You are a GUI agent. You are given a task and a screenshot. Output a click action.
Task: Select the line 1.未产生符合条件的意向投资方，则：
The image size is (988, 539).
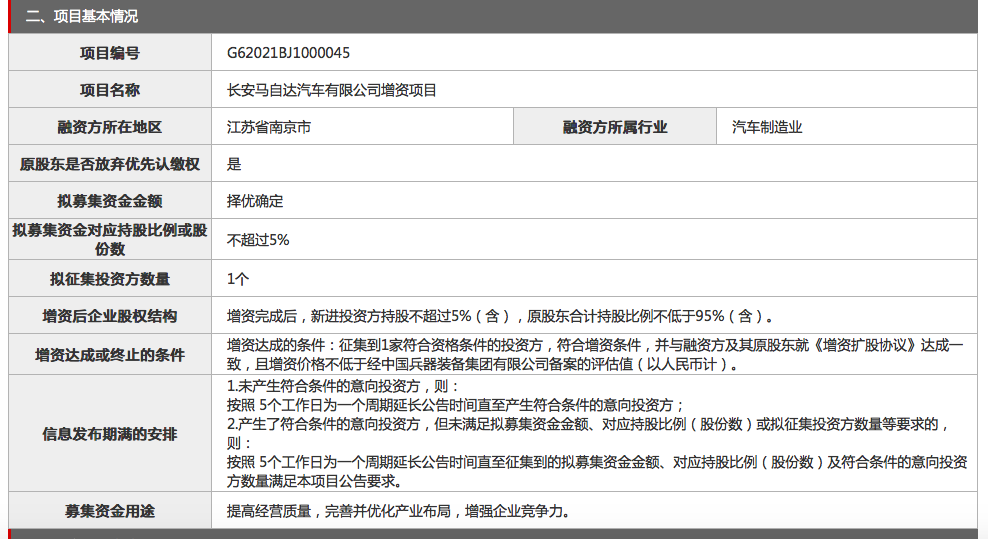[344, 386]
